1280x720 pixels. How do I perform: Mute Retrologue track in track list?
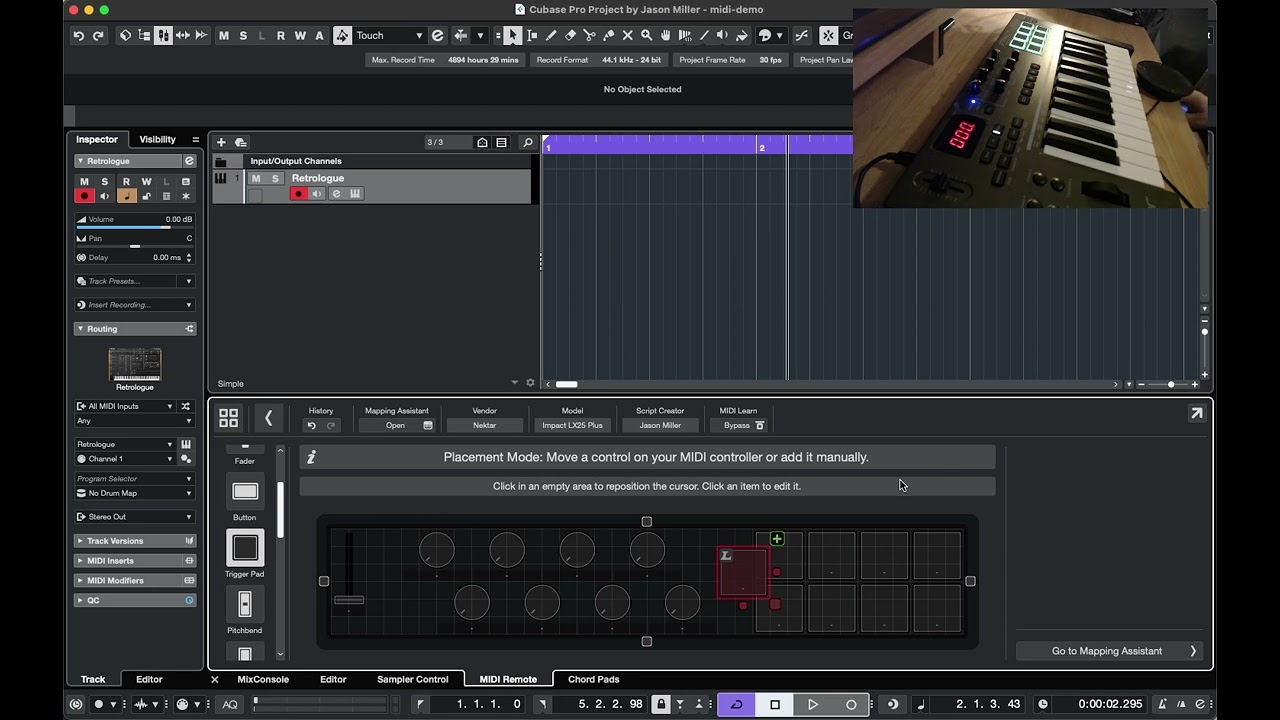256,178
